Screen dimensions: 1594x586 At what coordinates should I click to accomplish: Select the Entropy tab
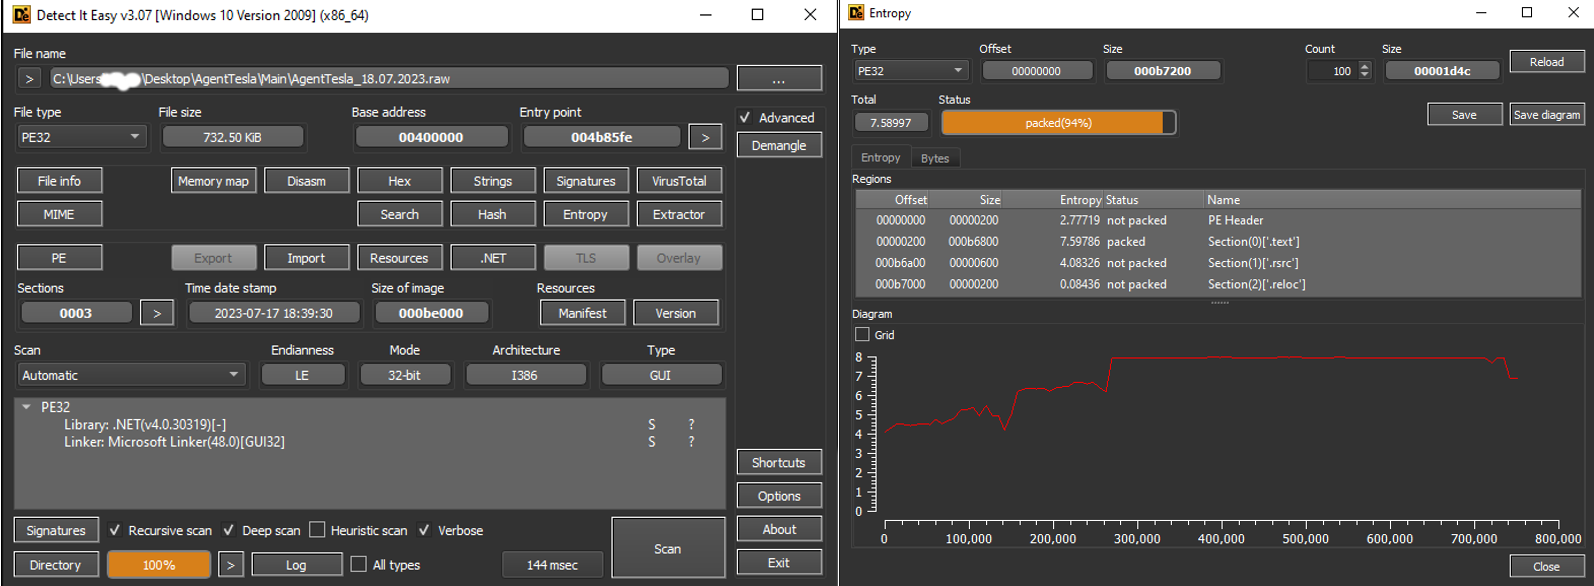[880, 158]
